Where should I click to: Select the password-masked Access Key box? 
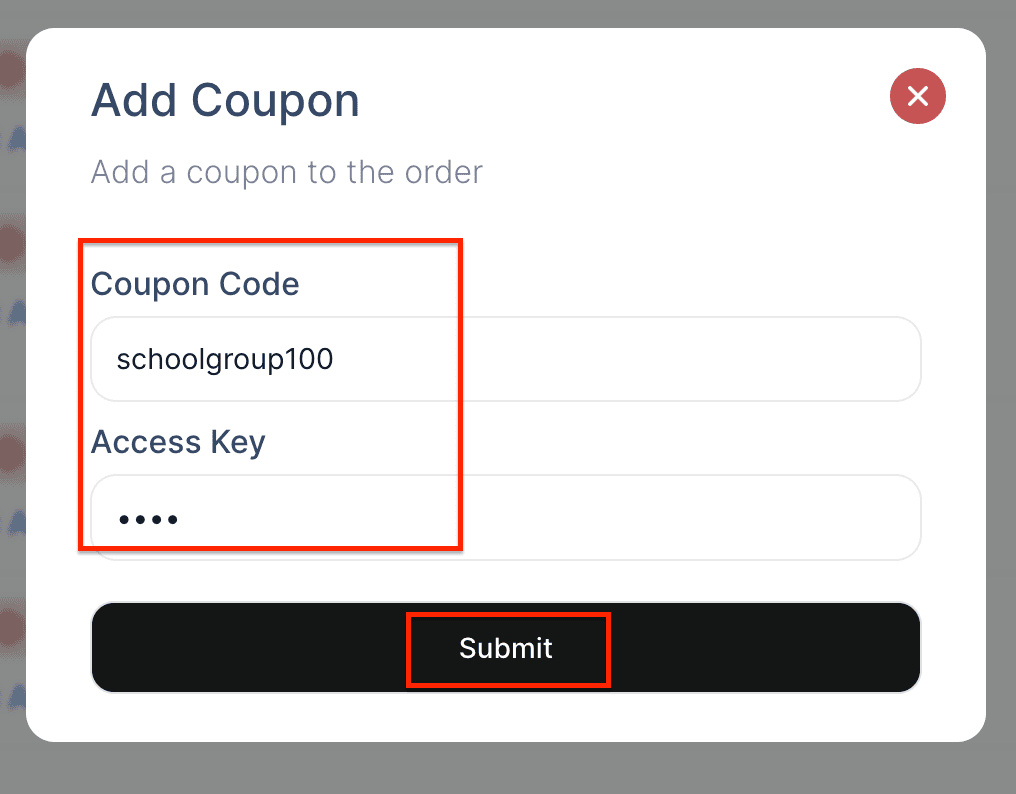(505, 517)
